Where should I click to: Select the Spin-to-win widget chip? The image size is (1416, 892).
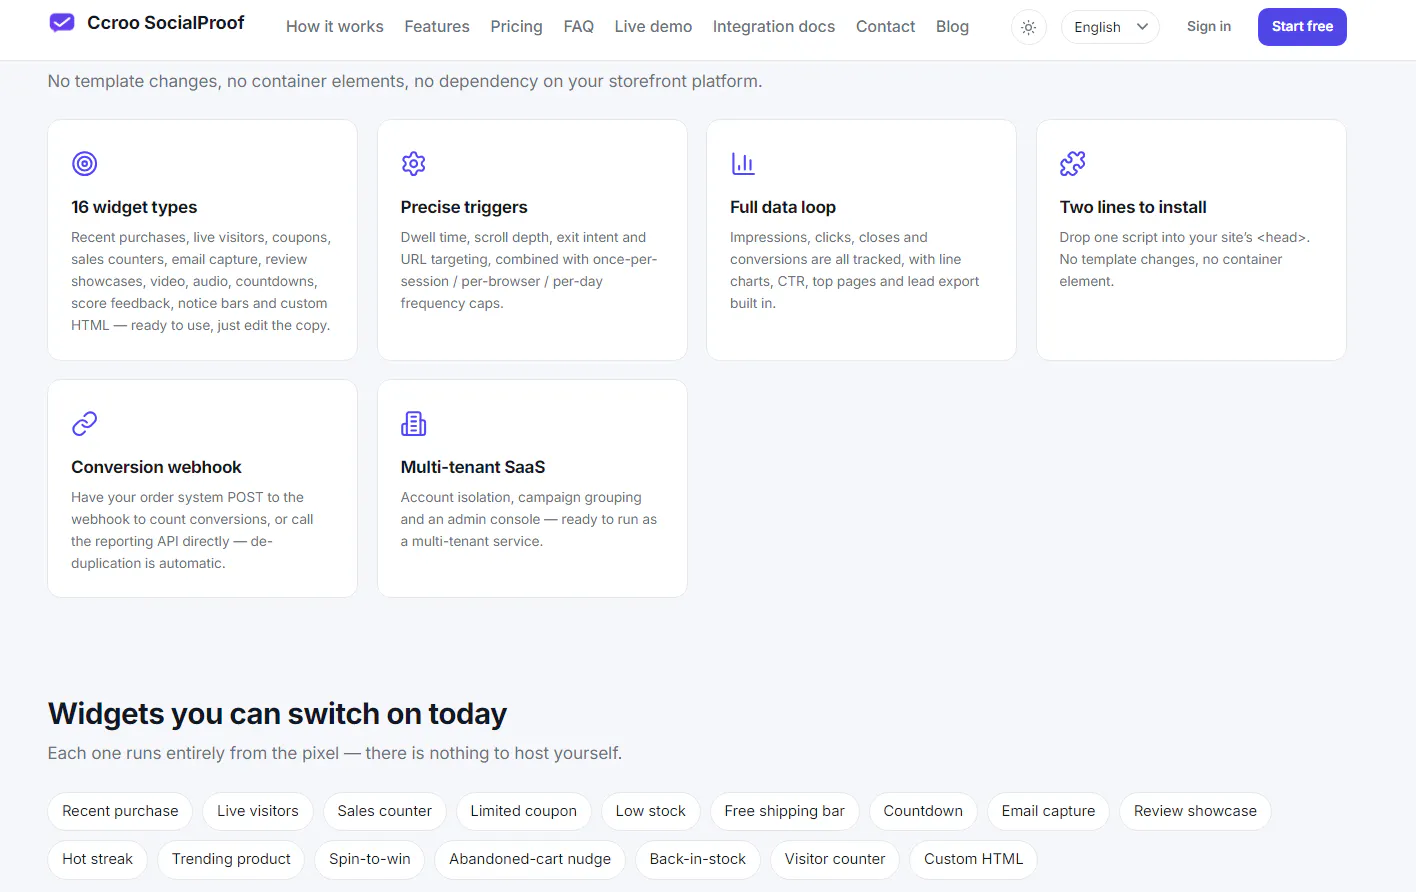tap(370, 859)
